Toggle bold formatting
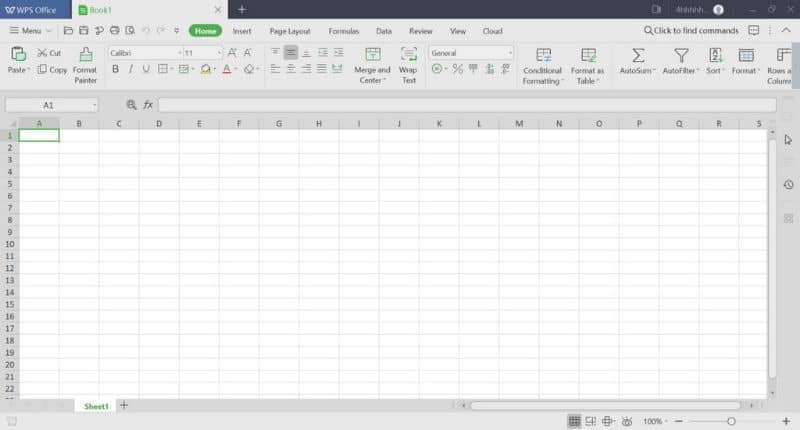The image size is (800, 430). [115, 70]
